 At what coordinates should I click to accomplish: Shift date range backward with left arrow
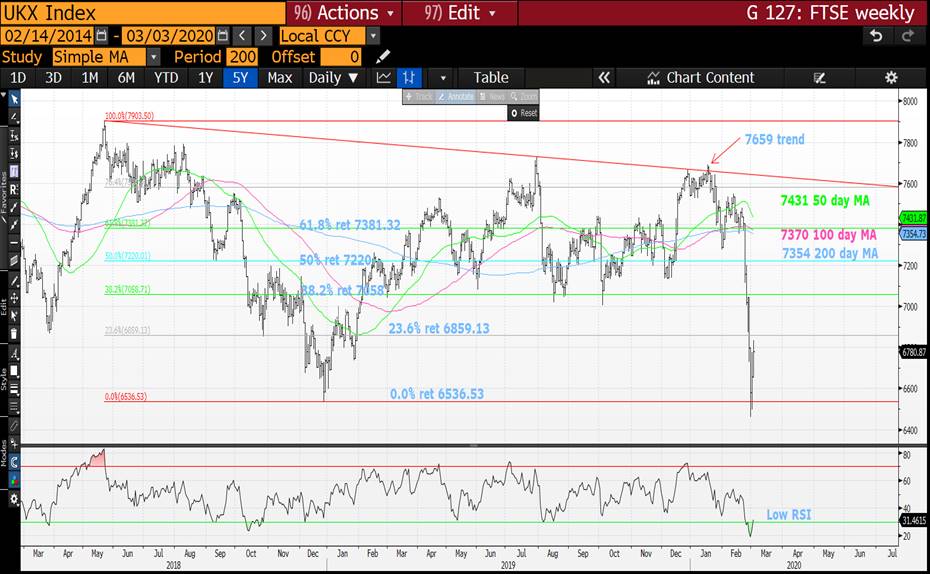click(242, 36)
